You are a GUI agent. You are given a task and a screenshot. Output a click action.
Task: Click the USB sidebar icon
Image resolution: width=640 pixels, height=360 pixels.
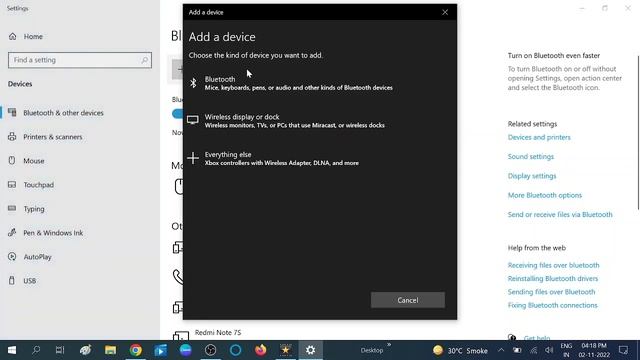12,280
